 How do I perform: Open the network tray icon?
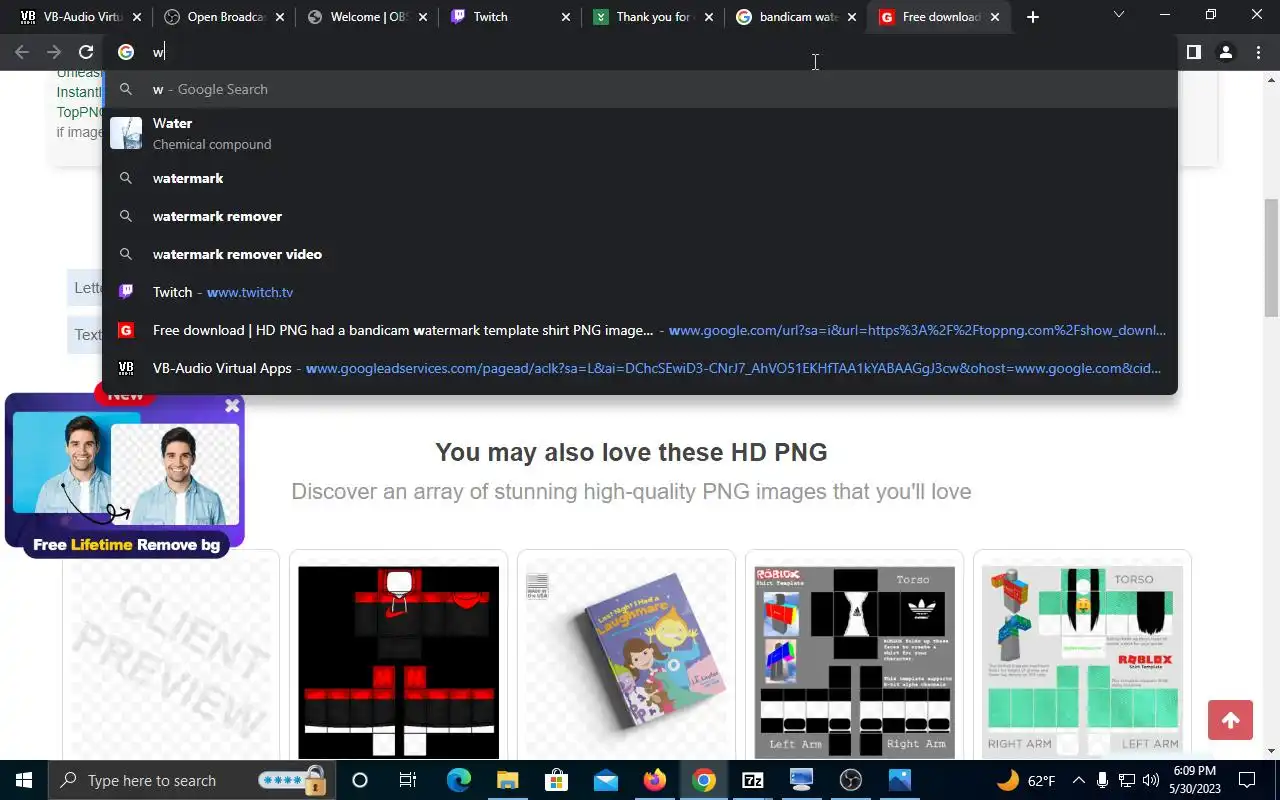tap(1126, 780)
